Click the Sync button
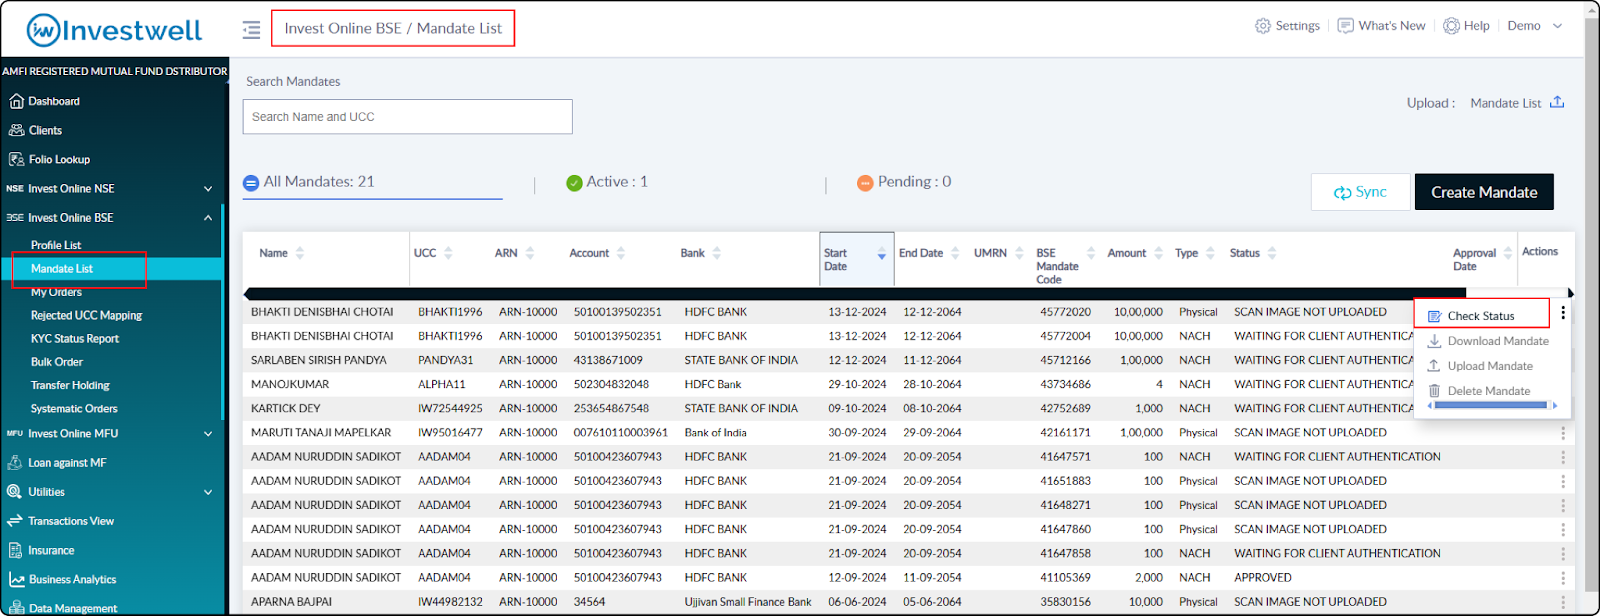Screen dimensions: 1600x616 tap(1360, 192)
